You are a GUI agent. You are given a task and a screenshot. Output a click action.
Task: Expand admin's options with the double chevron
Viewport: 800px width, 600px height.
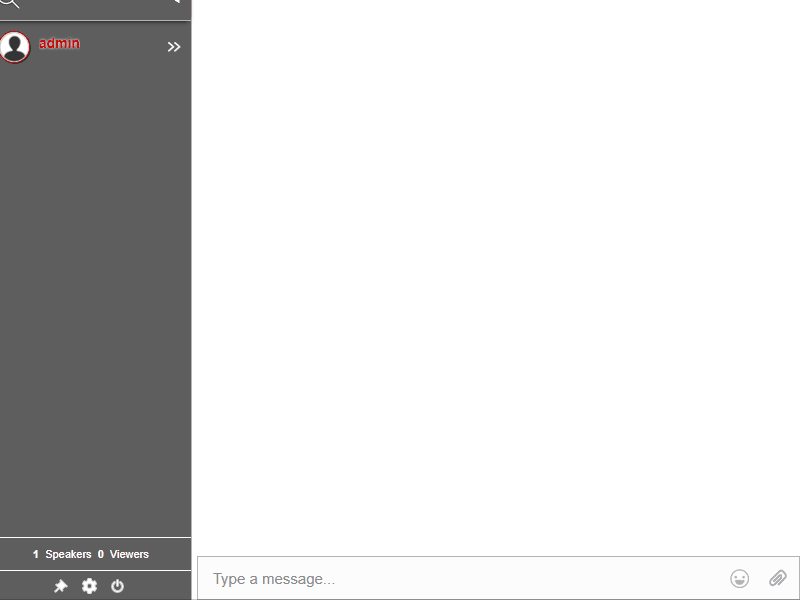point(174,46)
